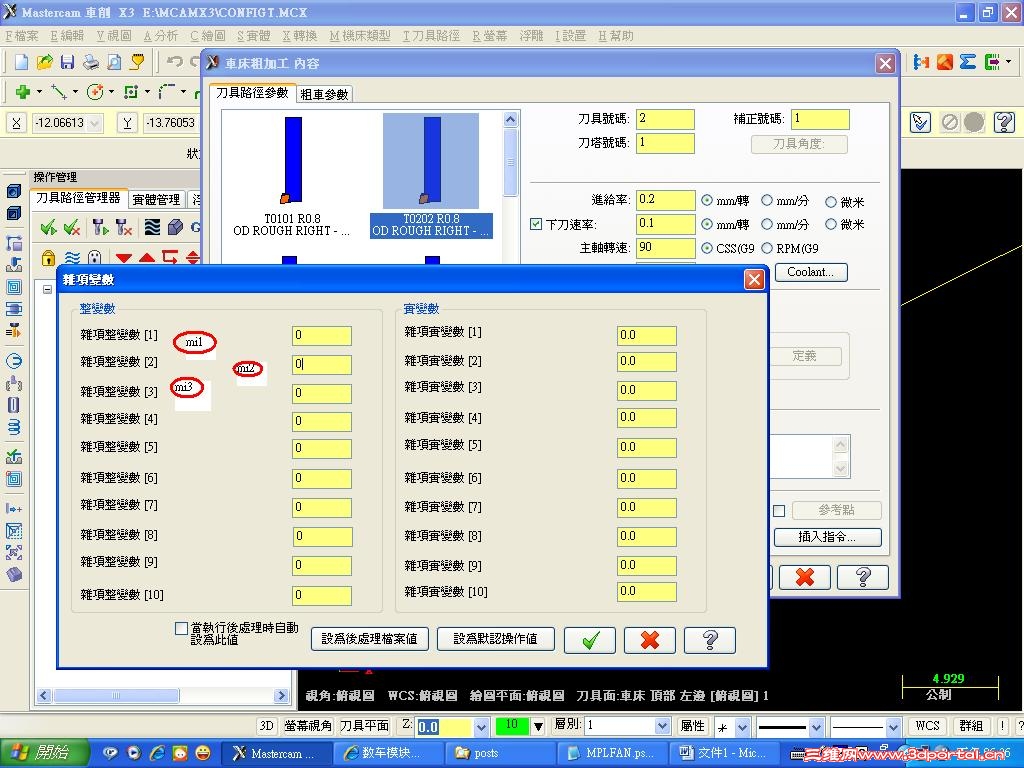This screenshot has width=1024, height=768.
Task: Select the fillet arc tool
Action: pyautogui.click(x=167, y=92)
